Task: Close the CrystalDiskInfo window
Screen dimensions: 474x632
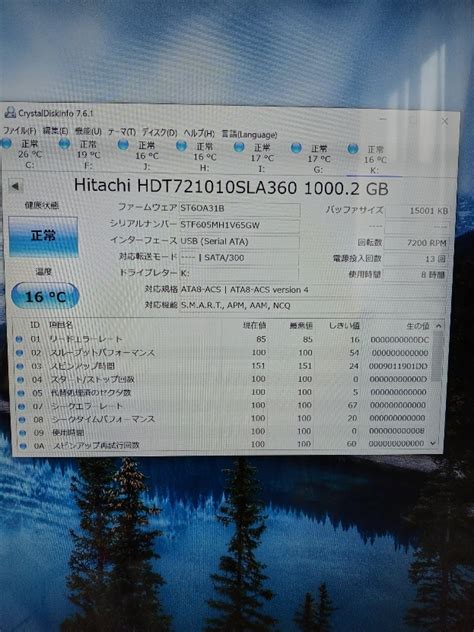Action: click(445, 121)
